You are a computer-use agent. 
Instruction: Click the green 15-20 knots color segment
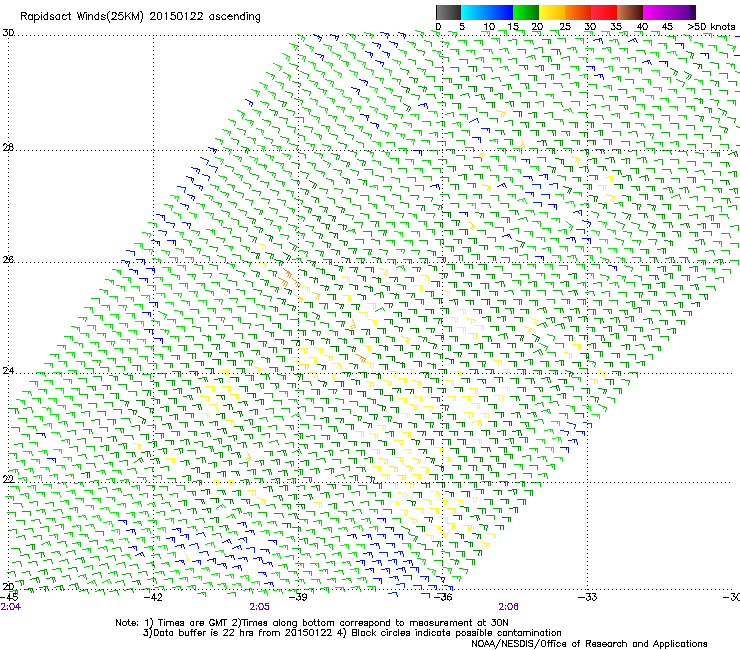click(x=526, y=12)
